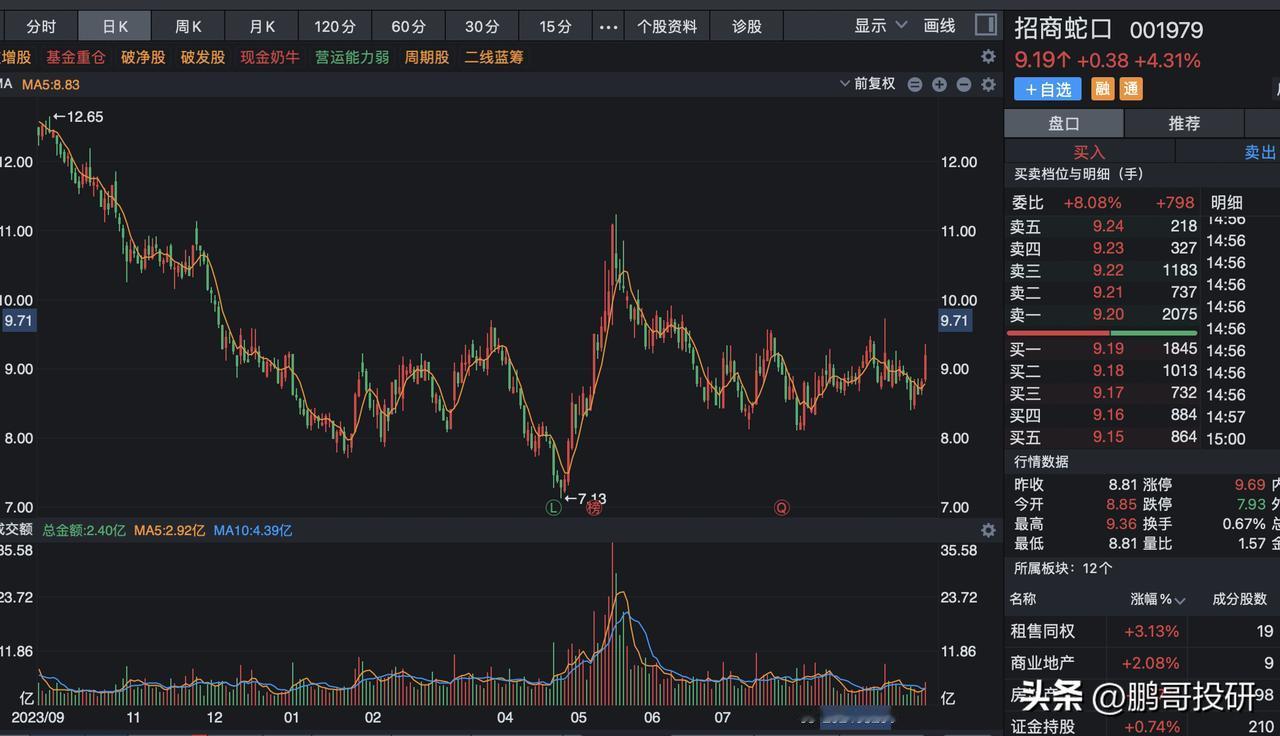The width and height of the screenshot is (1280, 736).
Task: Click the 卖五 9.24 order row
Action: click(1103, 226)
